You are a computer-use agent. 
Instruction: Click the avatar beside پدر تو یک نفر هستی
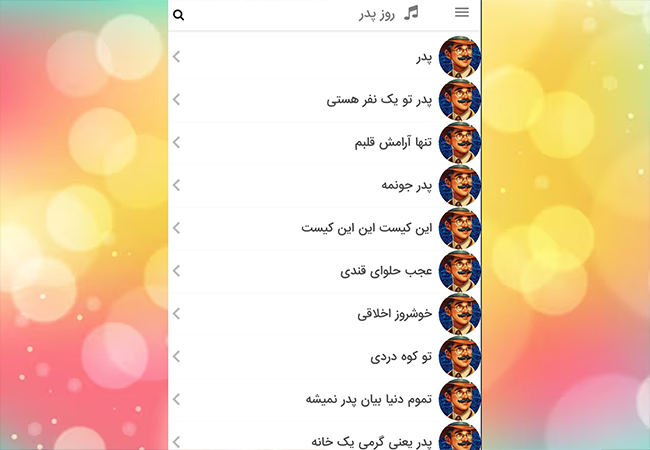[x=459, y=100]
